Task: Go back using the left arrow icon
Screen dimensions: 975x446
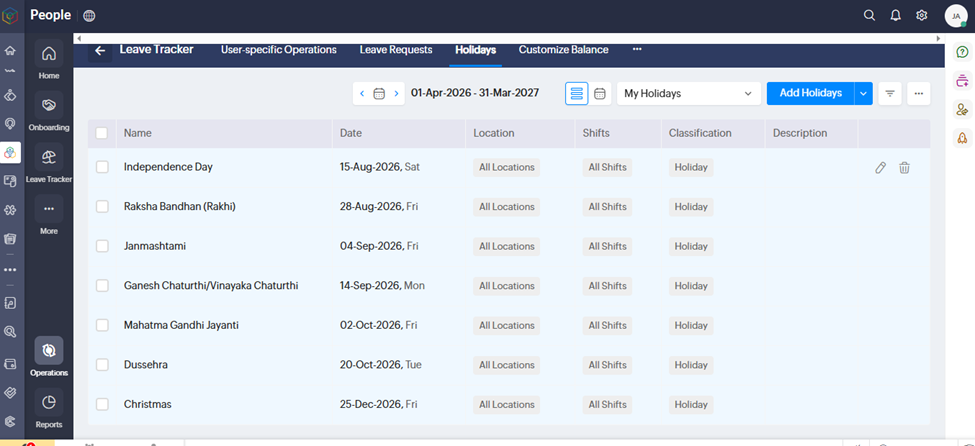Action: coord(100,50)
